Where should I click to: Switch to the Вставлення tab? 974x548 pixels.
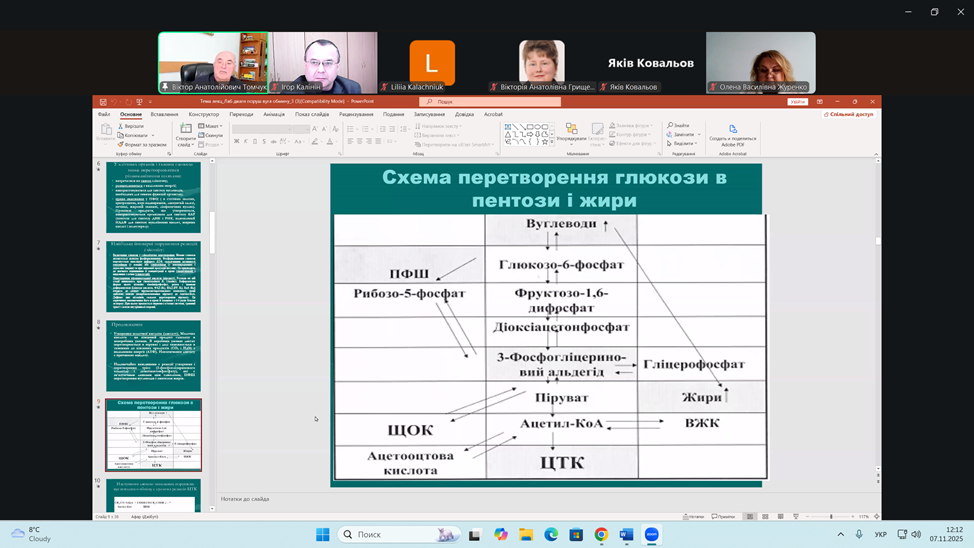[x=165, y=114]
